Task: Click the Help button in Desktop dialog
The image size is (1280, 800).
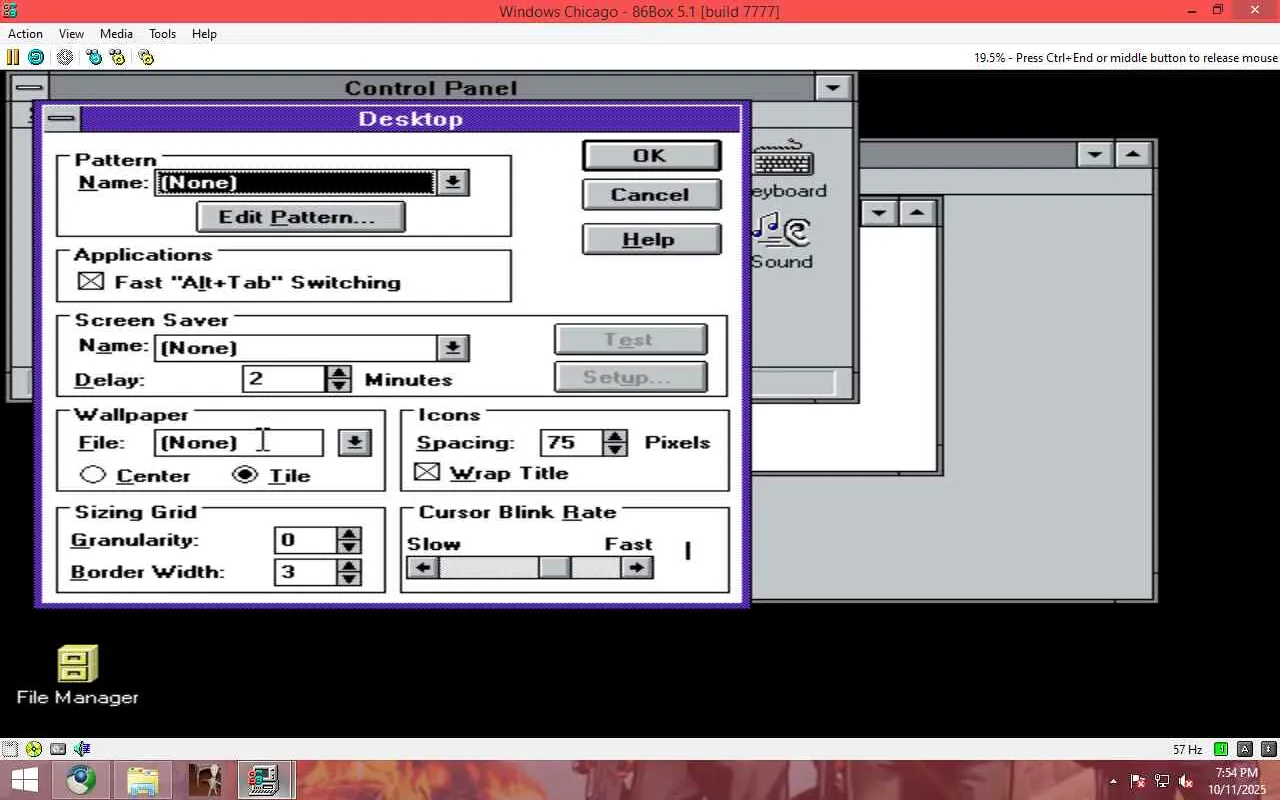Action: pyautogui.click(x=650, y=240)
